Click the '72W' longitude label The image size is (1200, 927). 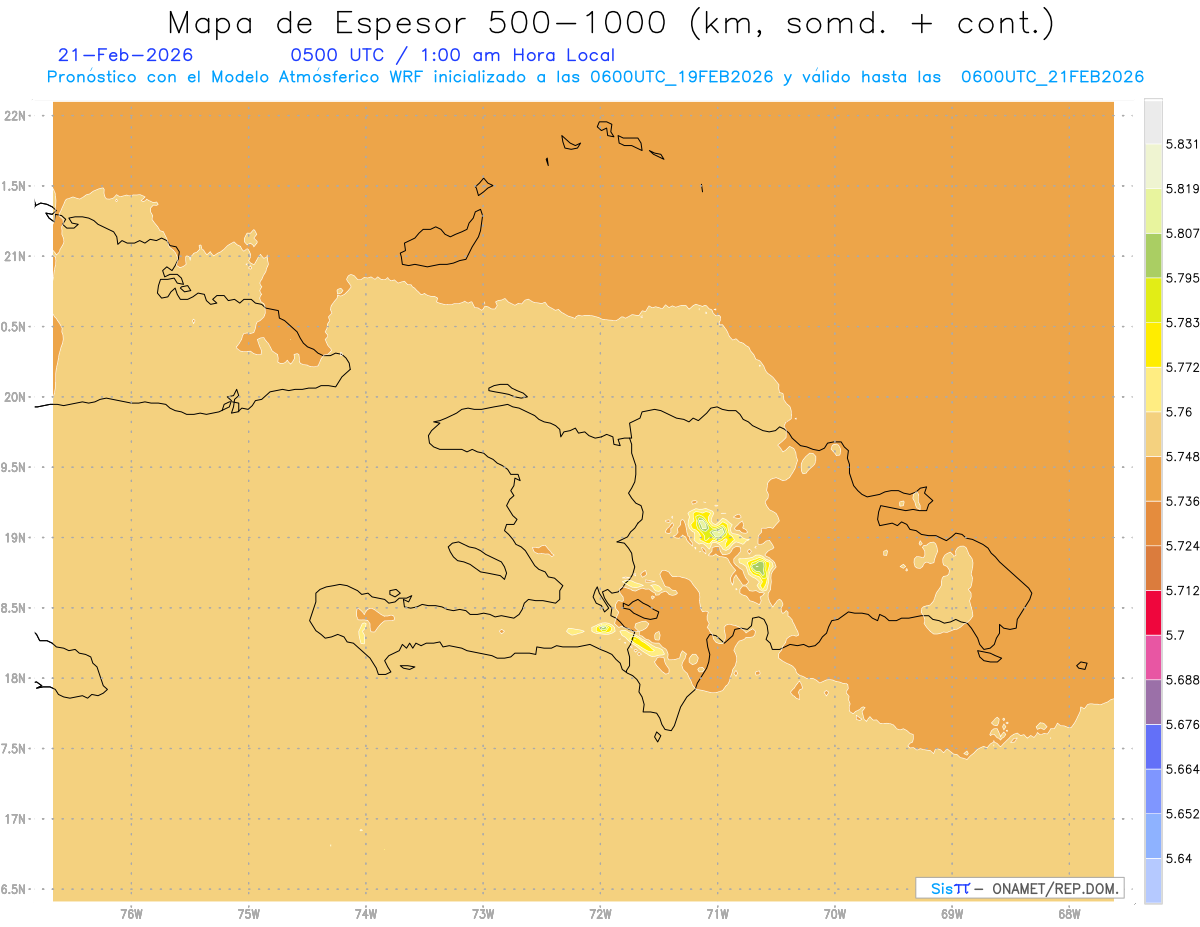click(600, 913)
